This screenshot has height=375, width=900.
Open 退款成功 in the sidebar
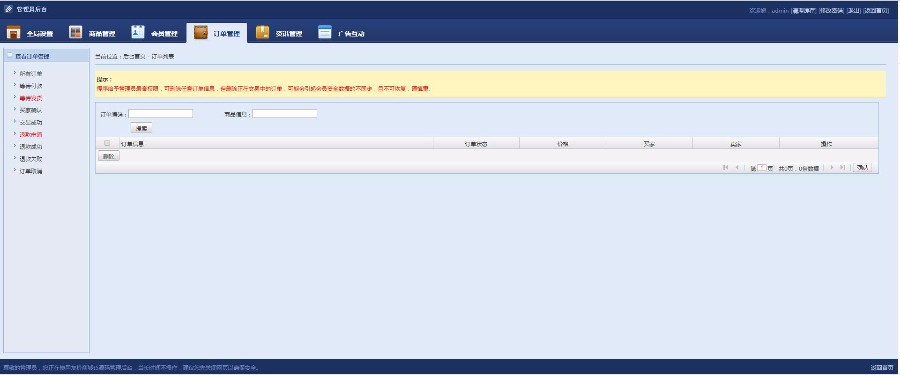30,146
